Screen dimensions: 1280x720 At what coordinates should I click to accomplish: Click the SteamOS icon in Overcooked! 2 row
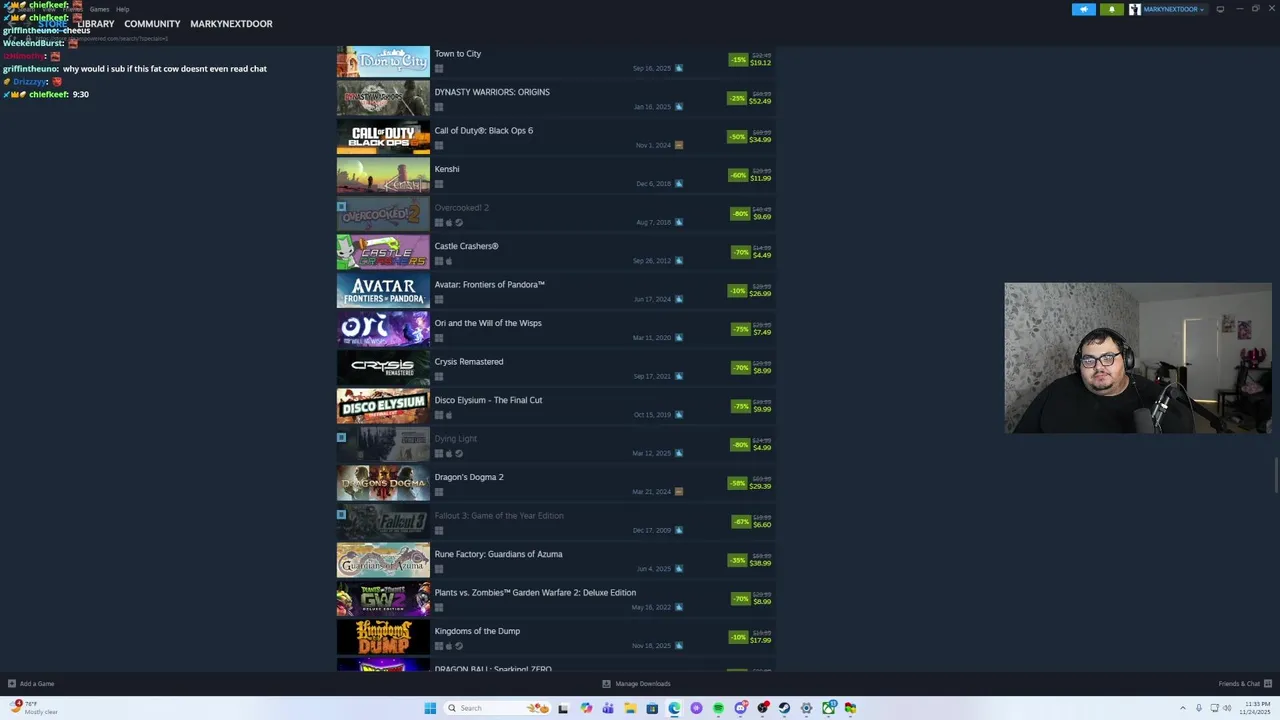459,223
